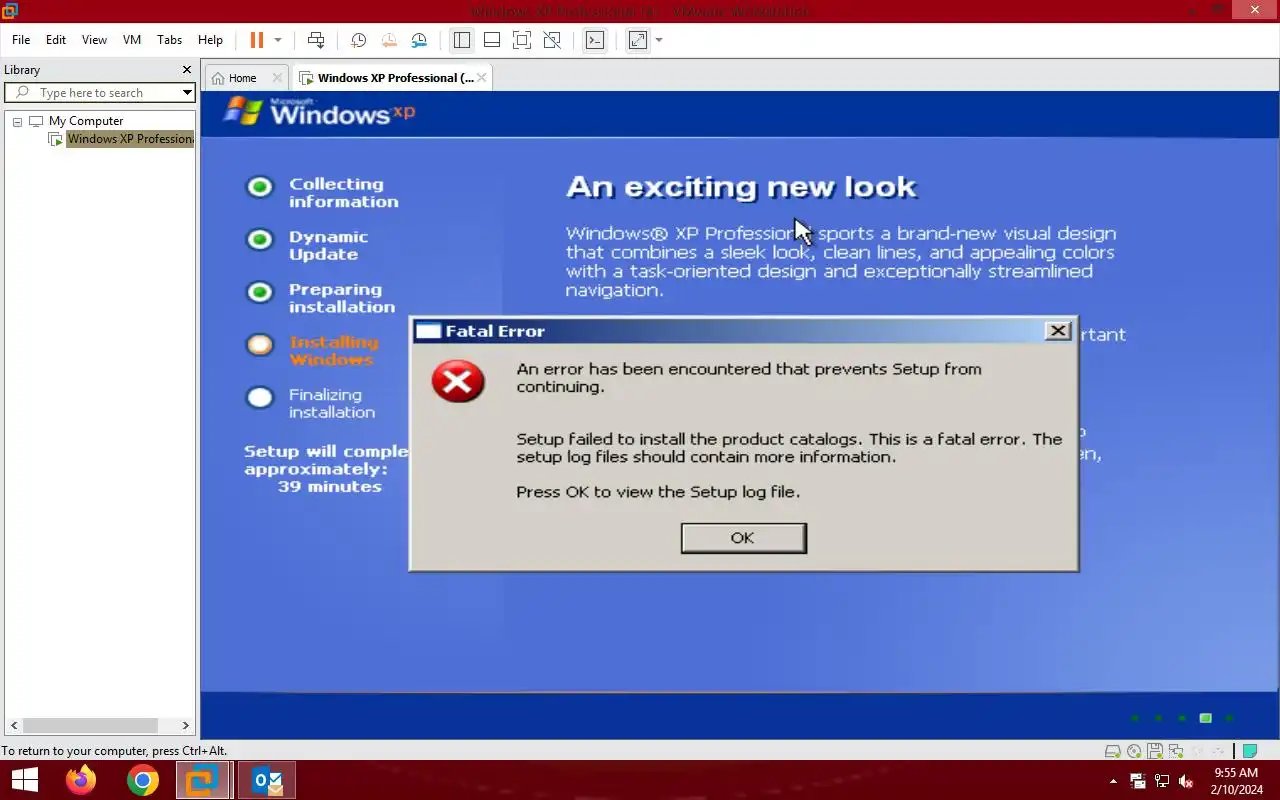Open the File menu
The height and width of the screenshot is (800, 1280).
(21, 40)
